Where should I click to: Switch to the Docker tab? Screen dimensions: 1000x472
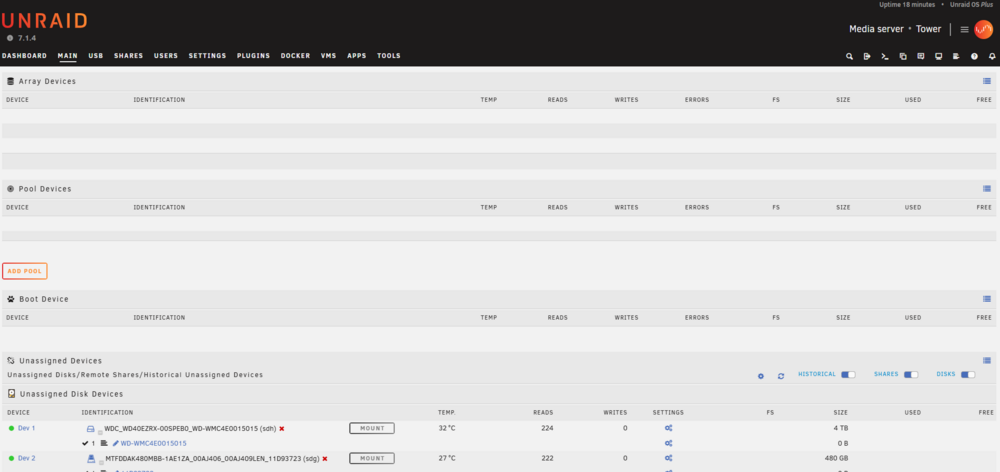coord(295,56)
